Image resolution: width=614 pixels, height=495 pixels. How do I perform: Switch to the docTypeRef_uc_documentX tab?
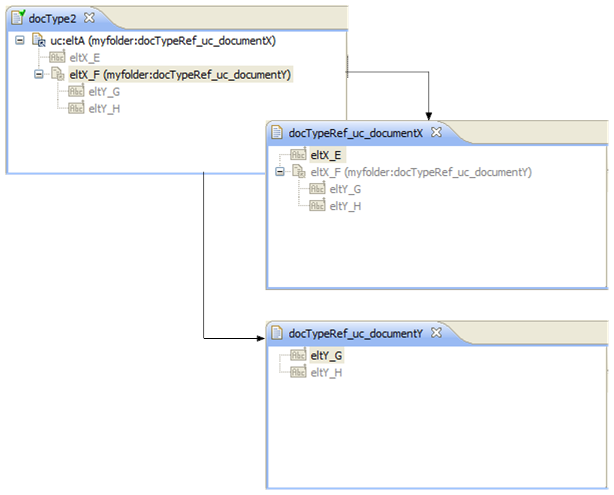click(356, 132)
